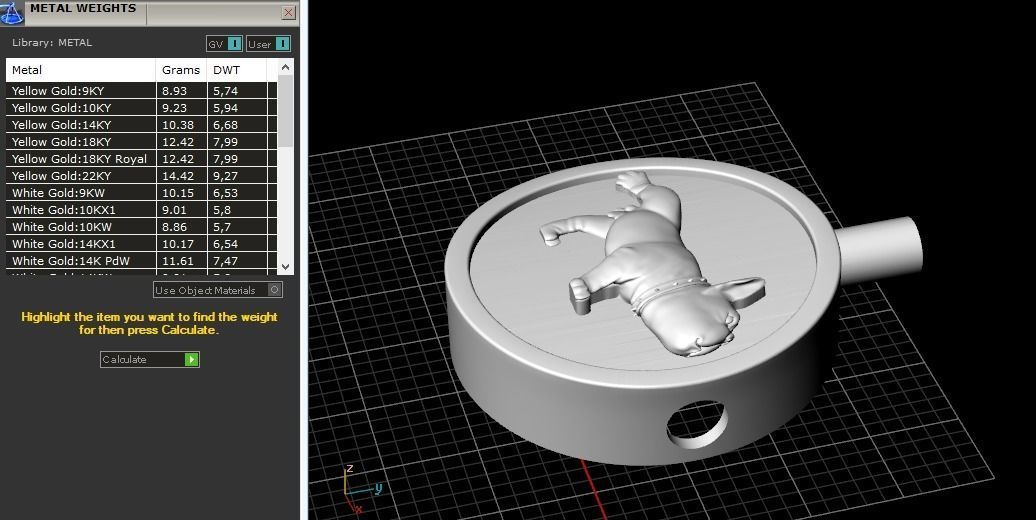
Task: Click the 7,47 DWT cell
Action: coord(237,261)
